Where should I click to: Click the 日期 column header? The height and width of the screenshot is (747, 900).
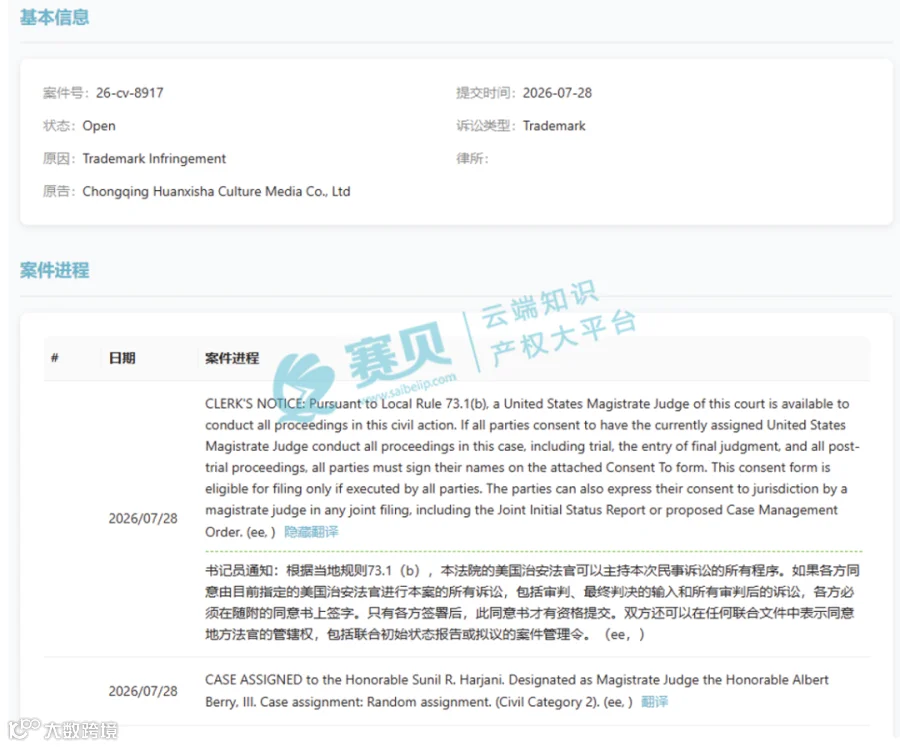(122, 358)
